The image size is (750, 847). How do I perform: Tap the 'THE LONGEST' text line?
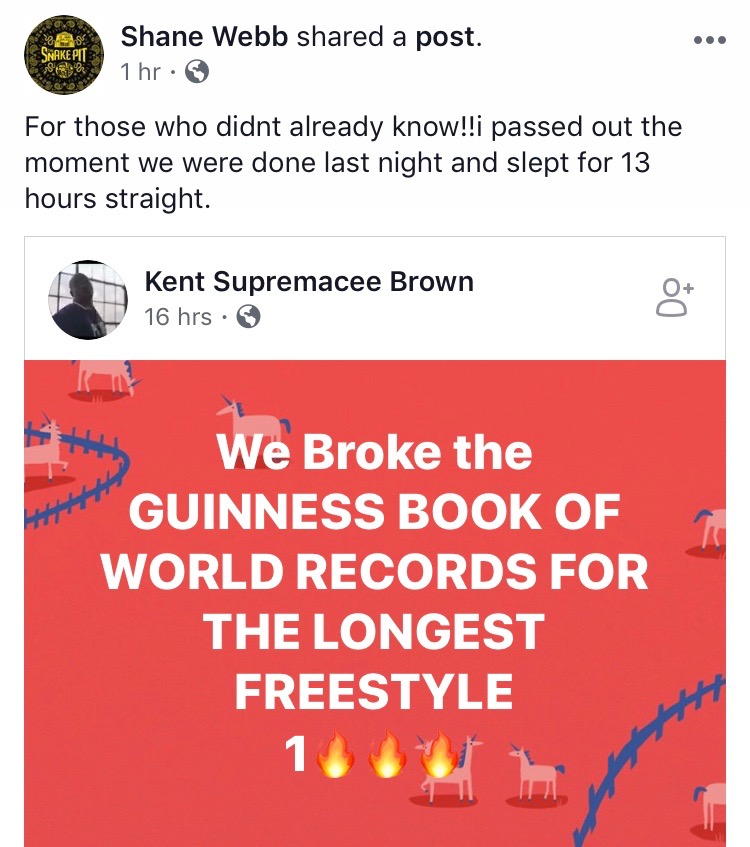(373, 631)
